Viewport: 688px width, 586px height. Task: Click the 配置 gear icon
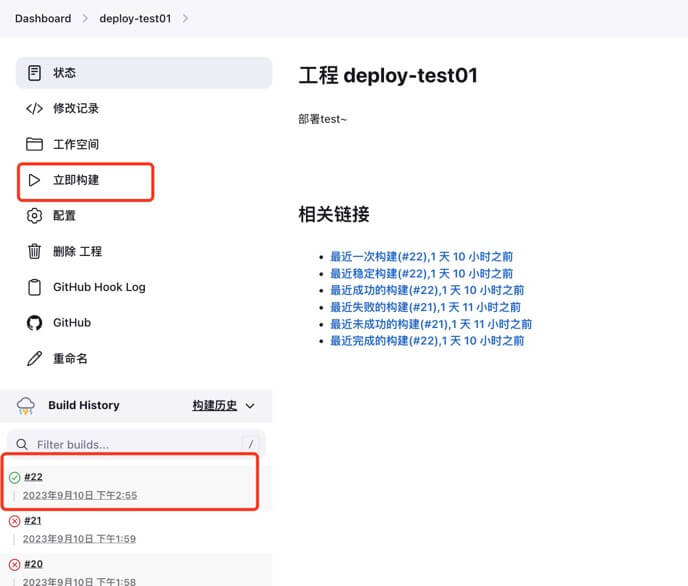pos(35,216)
